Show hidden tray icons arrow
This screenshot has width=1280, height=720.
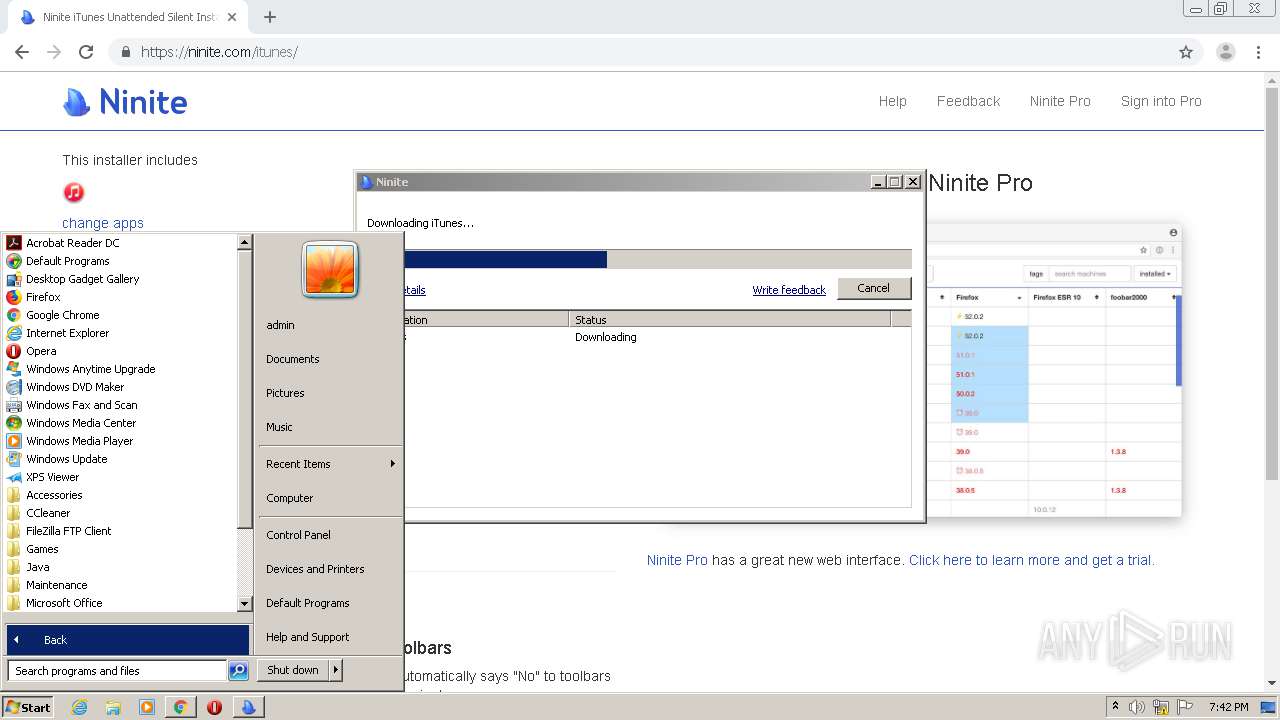pos(1115,707)
